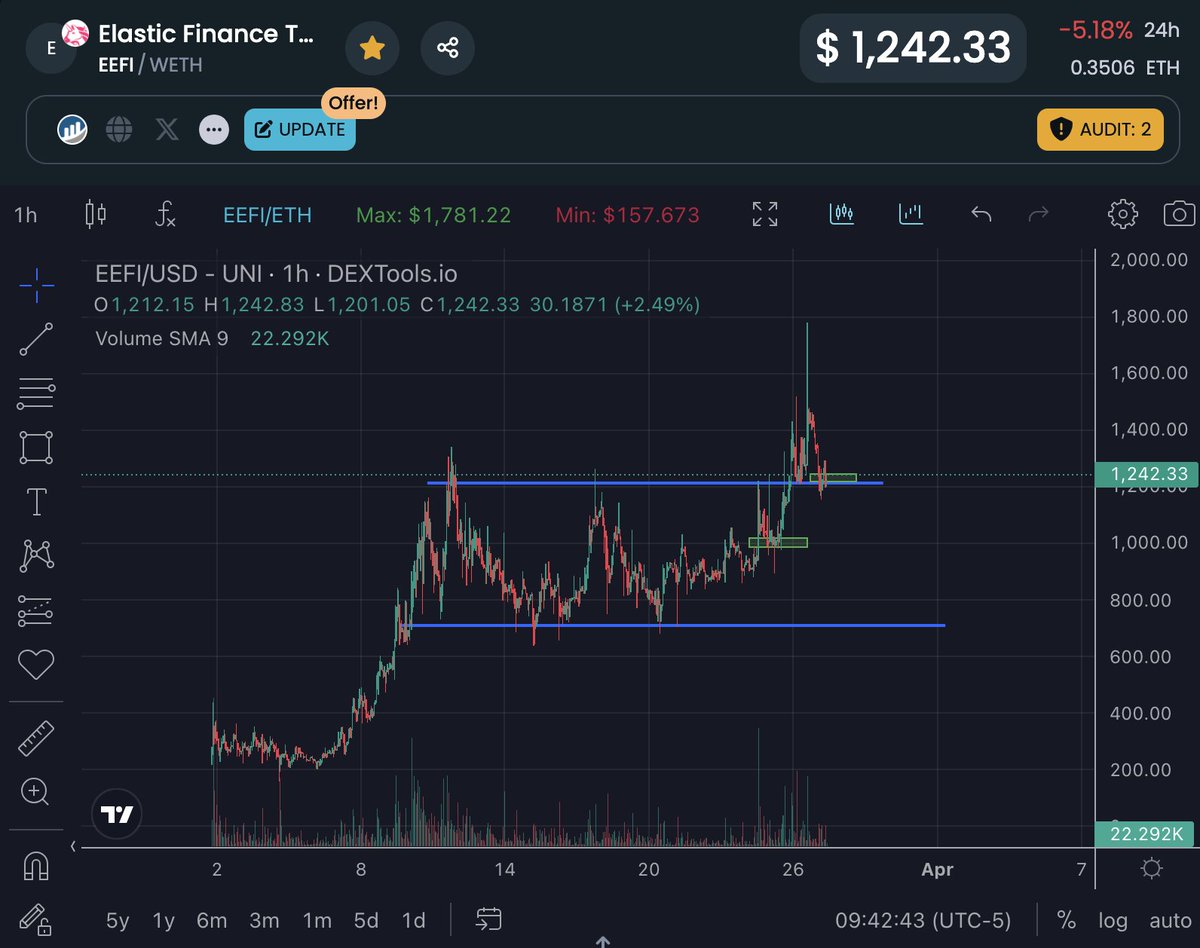This screenshot has height=948, width=1200.
Task: Switch chart range to 1d
Action: pyautogui.click(x=413, y=920)
